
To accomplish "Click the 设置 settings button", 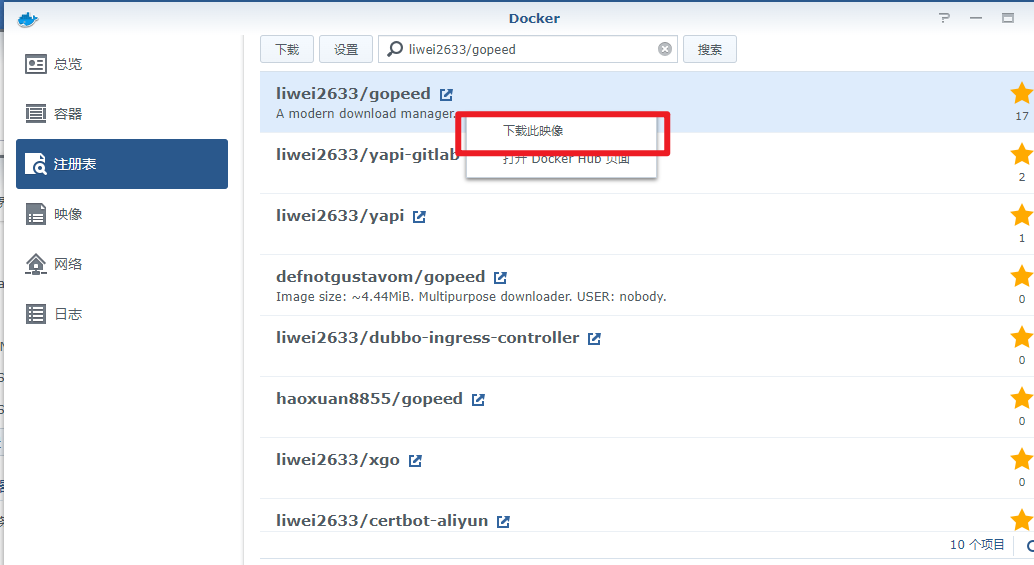I will coord(346,49).
